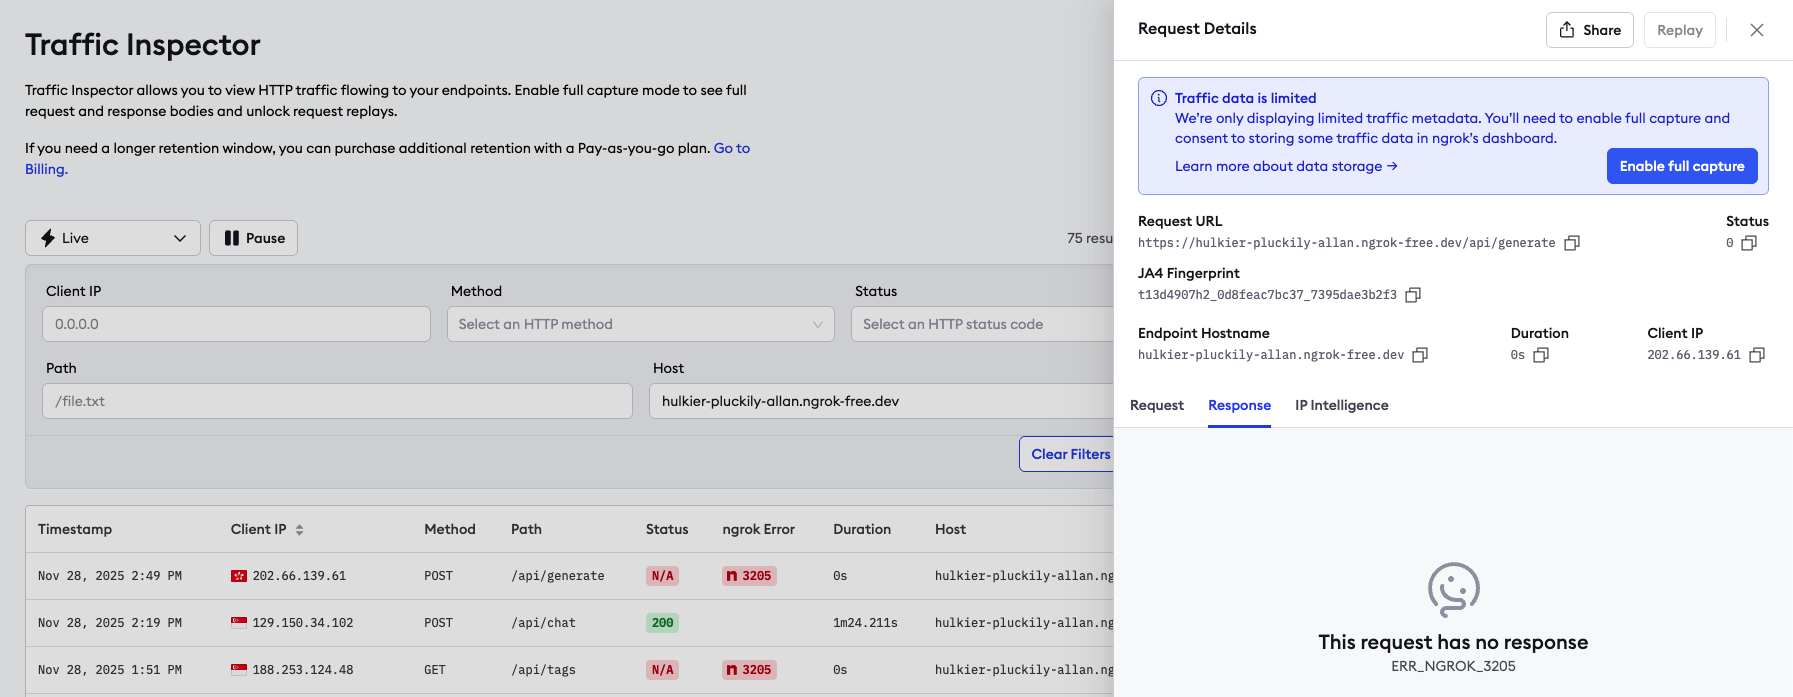1793x697 pixels.
Task: Click the flag icon next to 129.150.34.102
Action: (x=239, y=623)
